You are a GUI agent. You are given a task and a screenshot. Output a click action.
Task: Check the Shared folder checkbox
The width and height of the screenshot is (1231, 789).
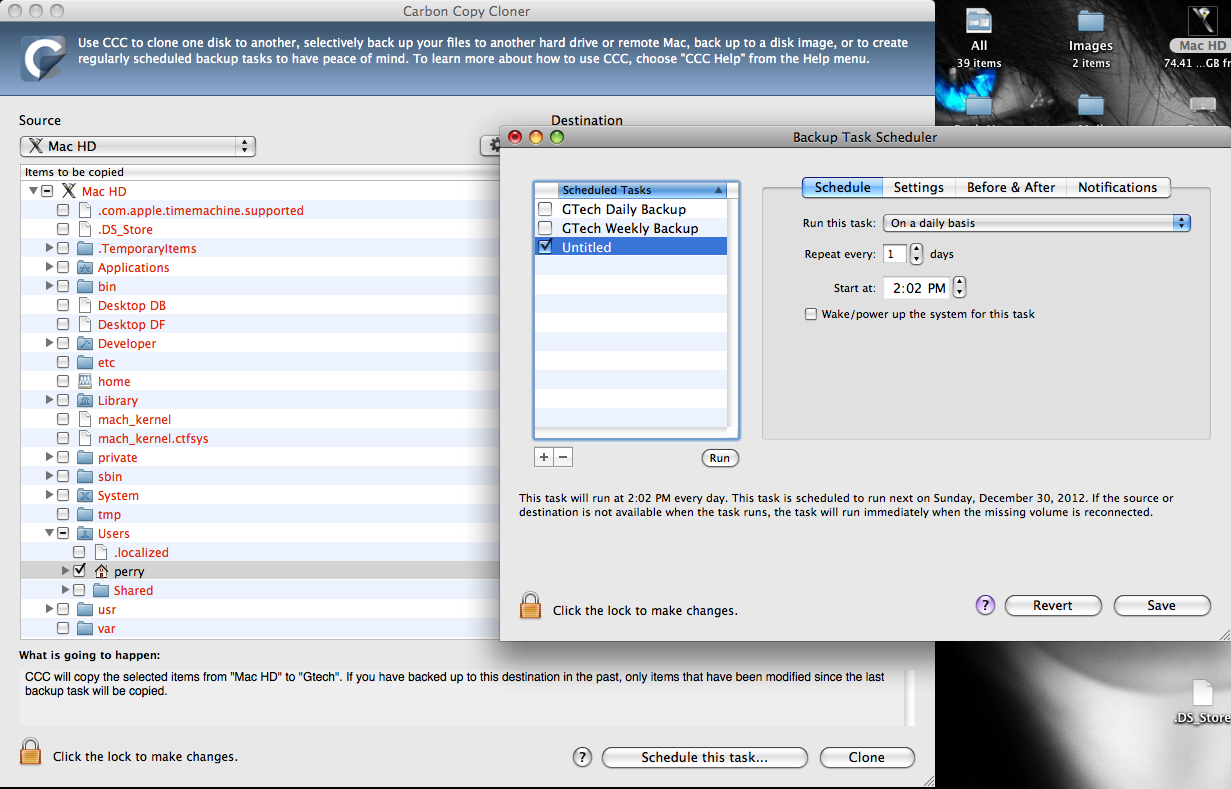point(79,591)
